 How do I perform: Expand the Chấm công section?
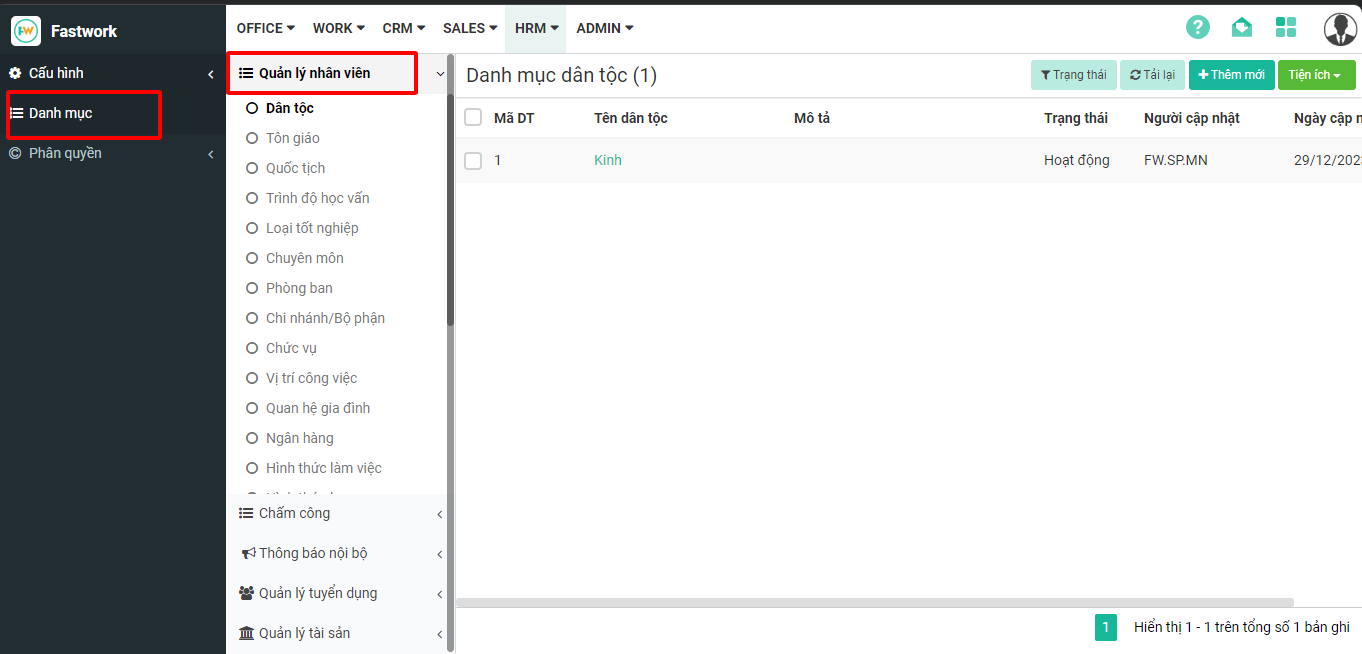294,513
